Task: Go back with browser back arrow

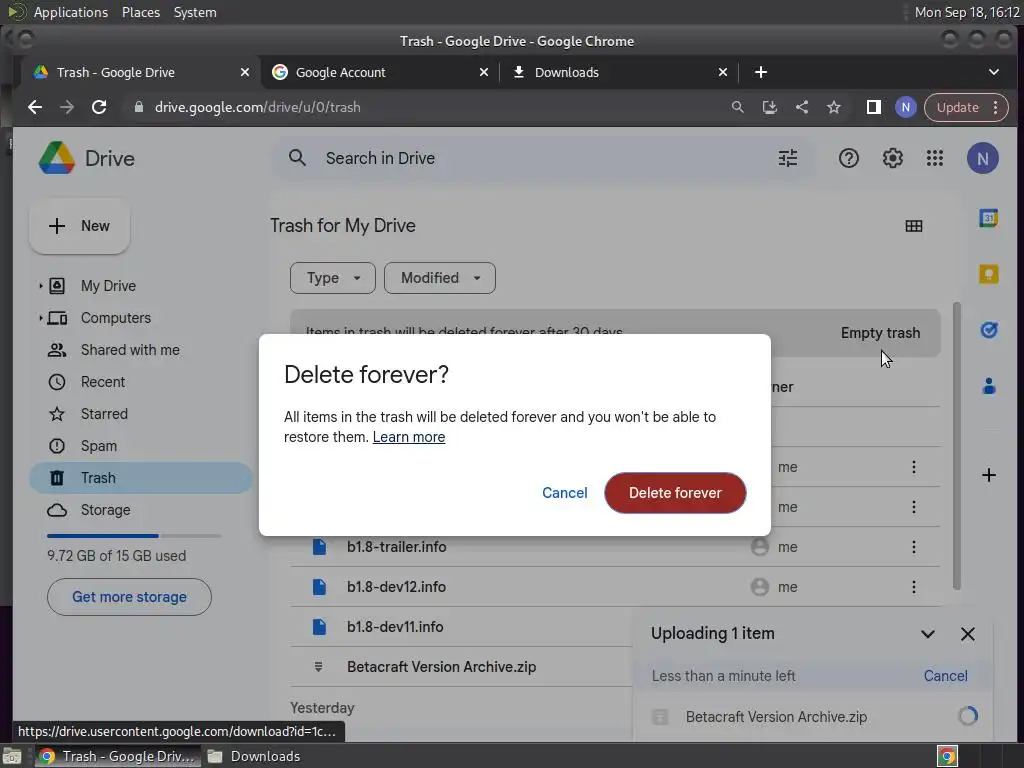Action: tap(35, 107)
